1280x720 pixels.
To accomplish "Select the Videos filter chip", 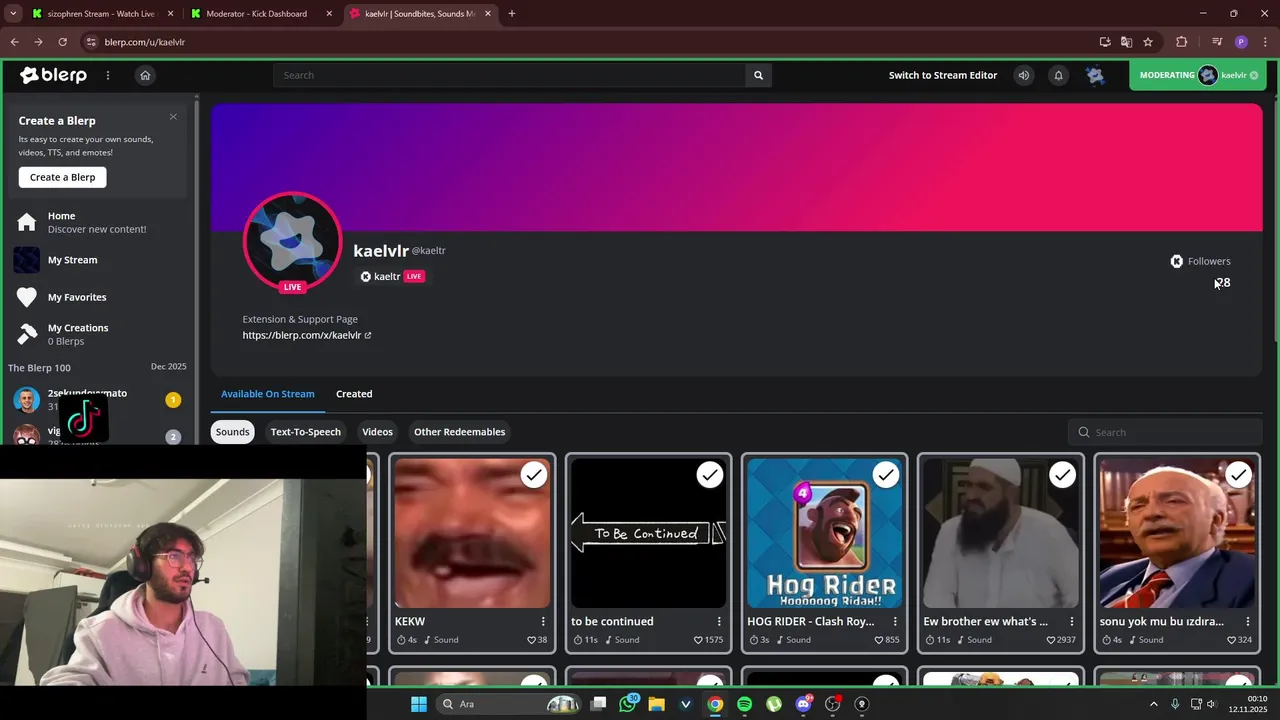I will point(377,432).
